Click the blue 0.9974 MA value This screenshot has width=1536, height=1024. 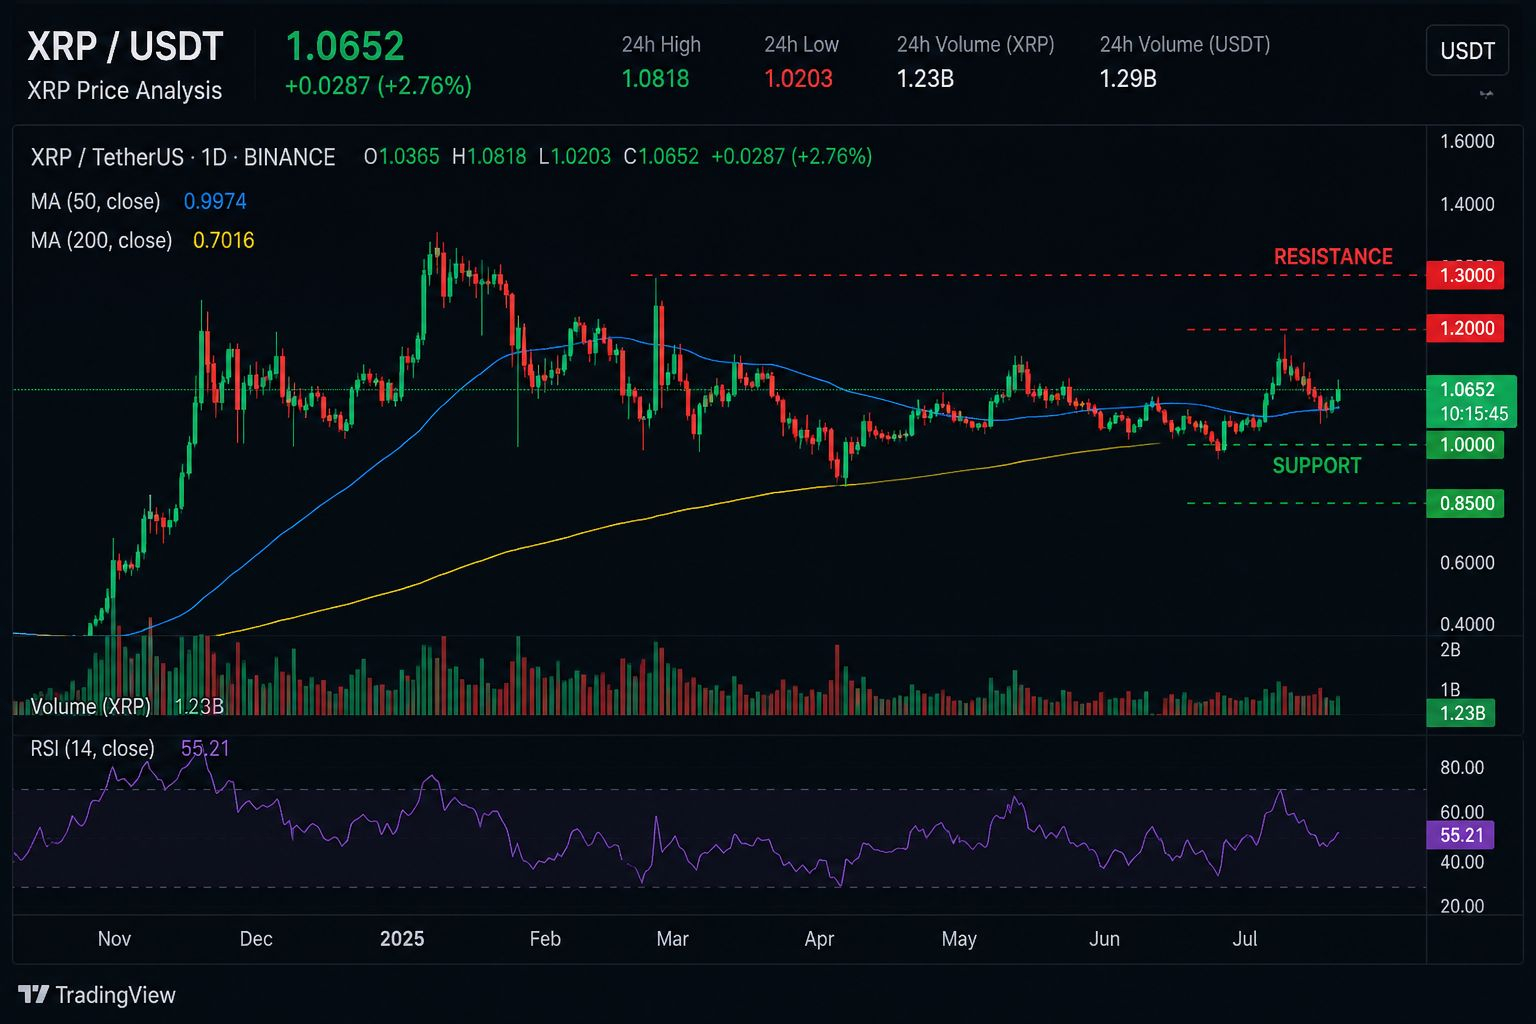[x=215, y=202]
